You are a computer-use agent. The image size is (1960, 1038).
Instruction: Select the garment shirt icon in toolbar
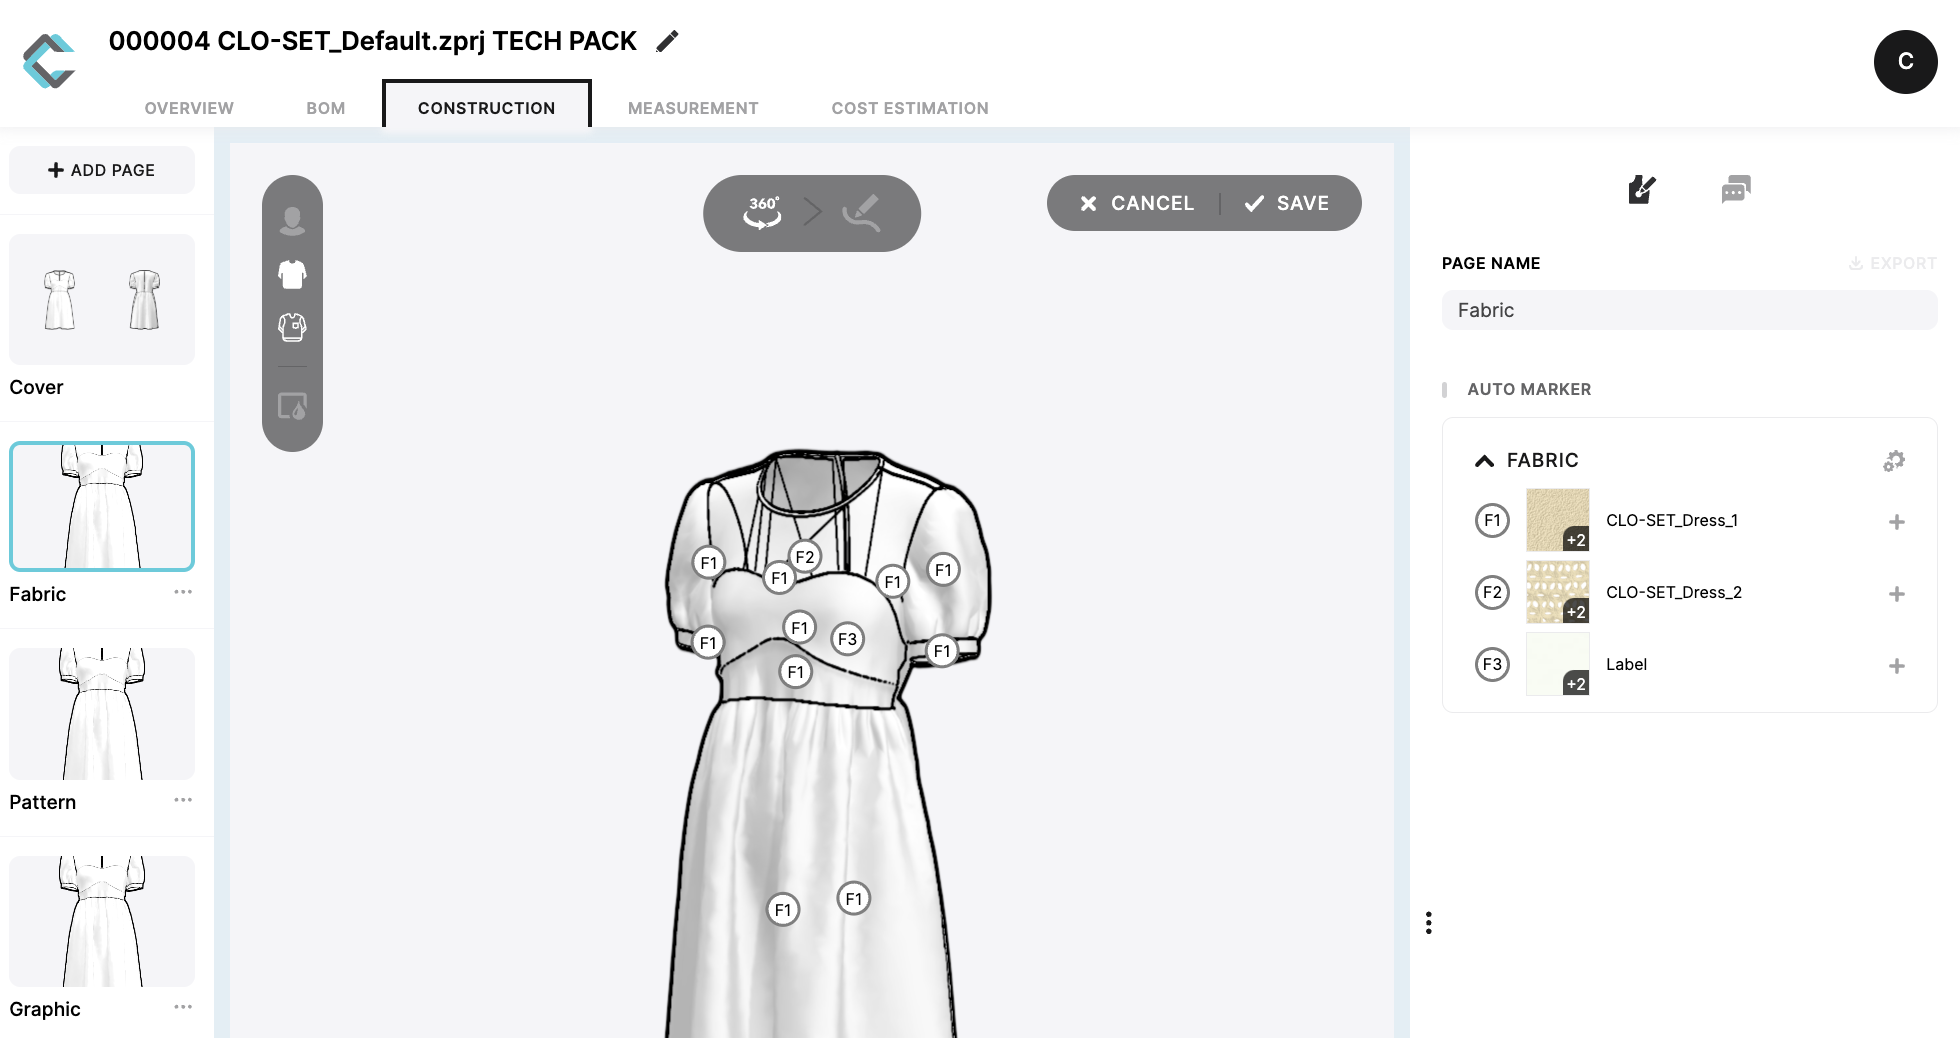pos(292,274)
